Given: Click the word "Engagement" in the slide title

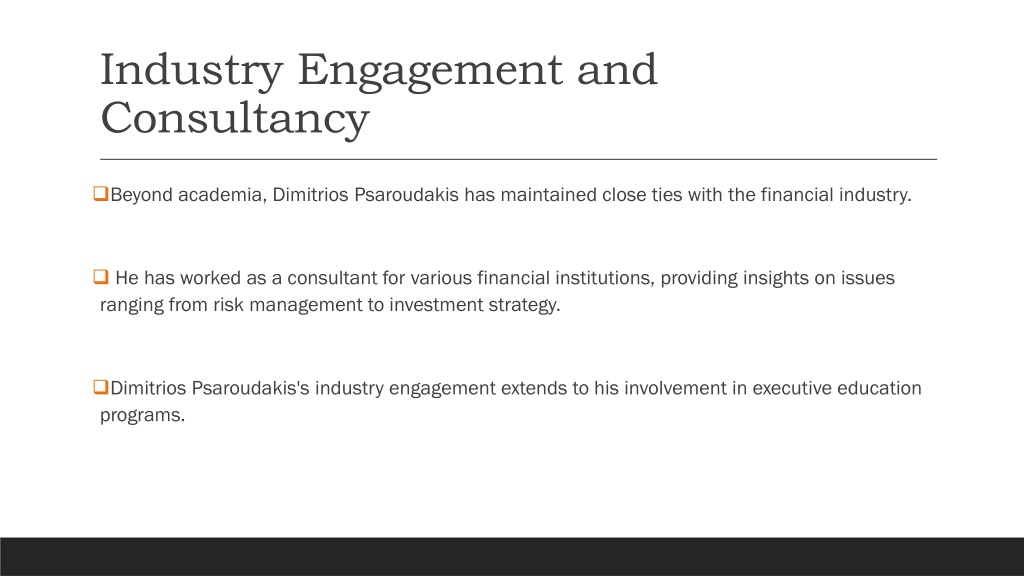Looking at the screenshot, I should (430, 70).
